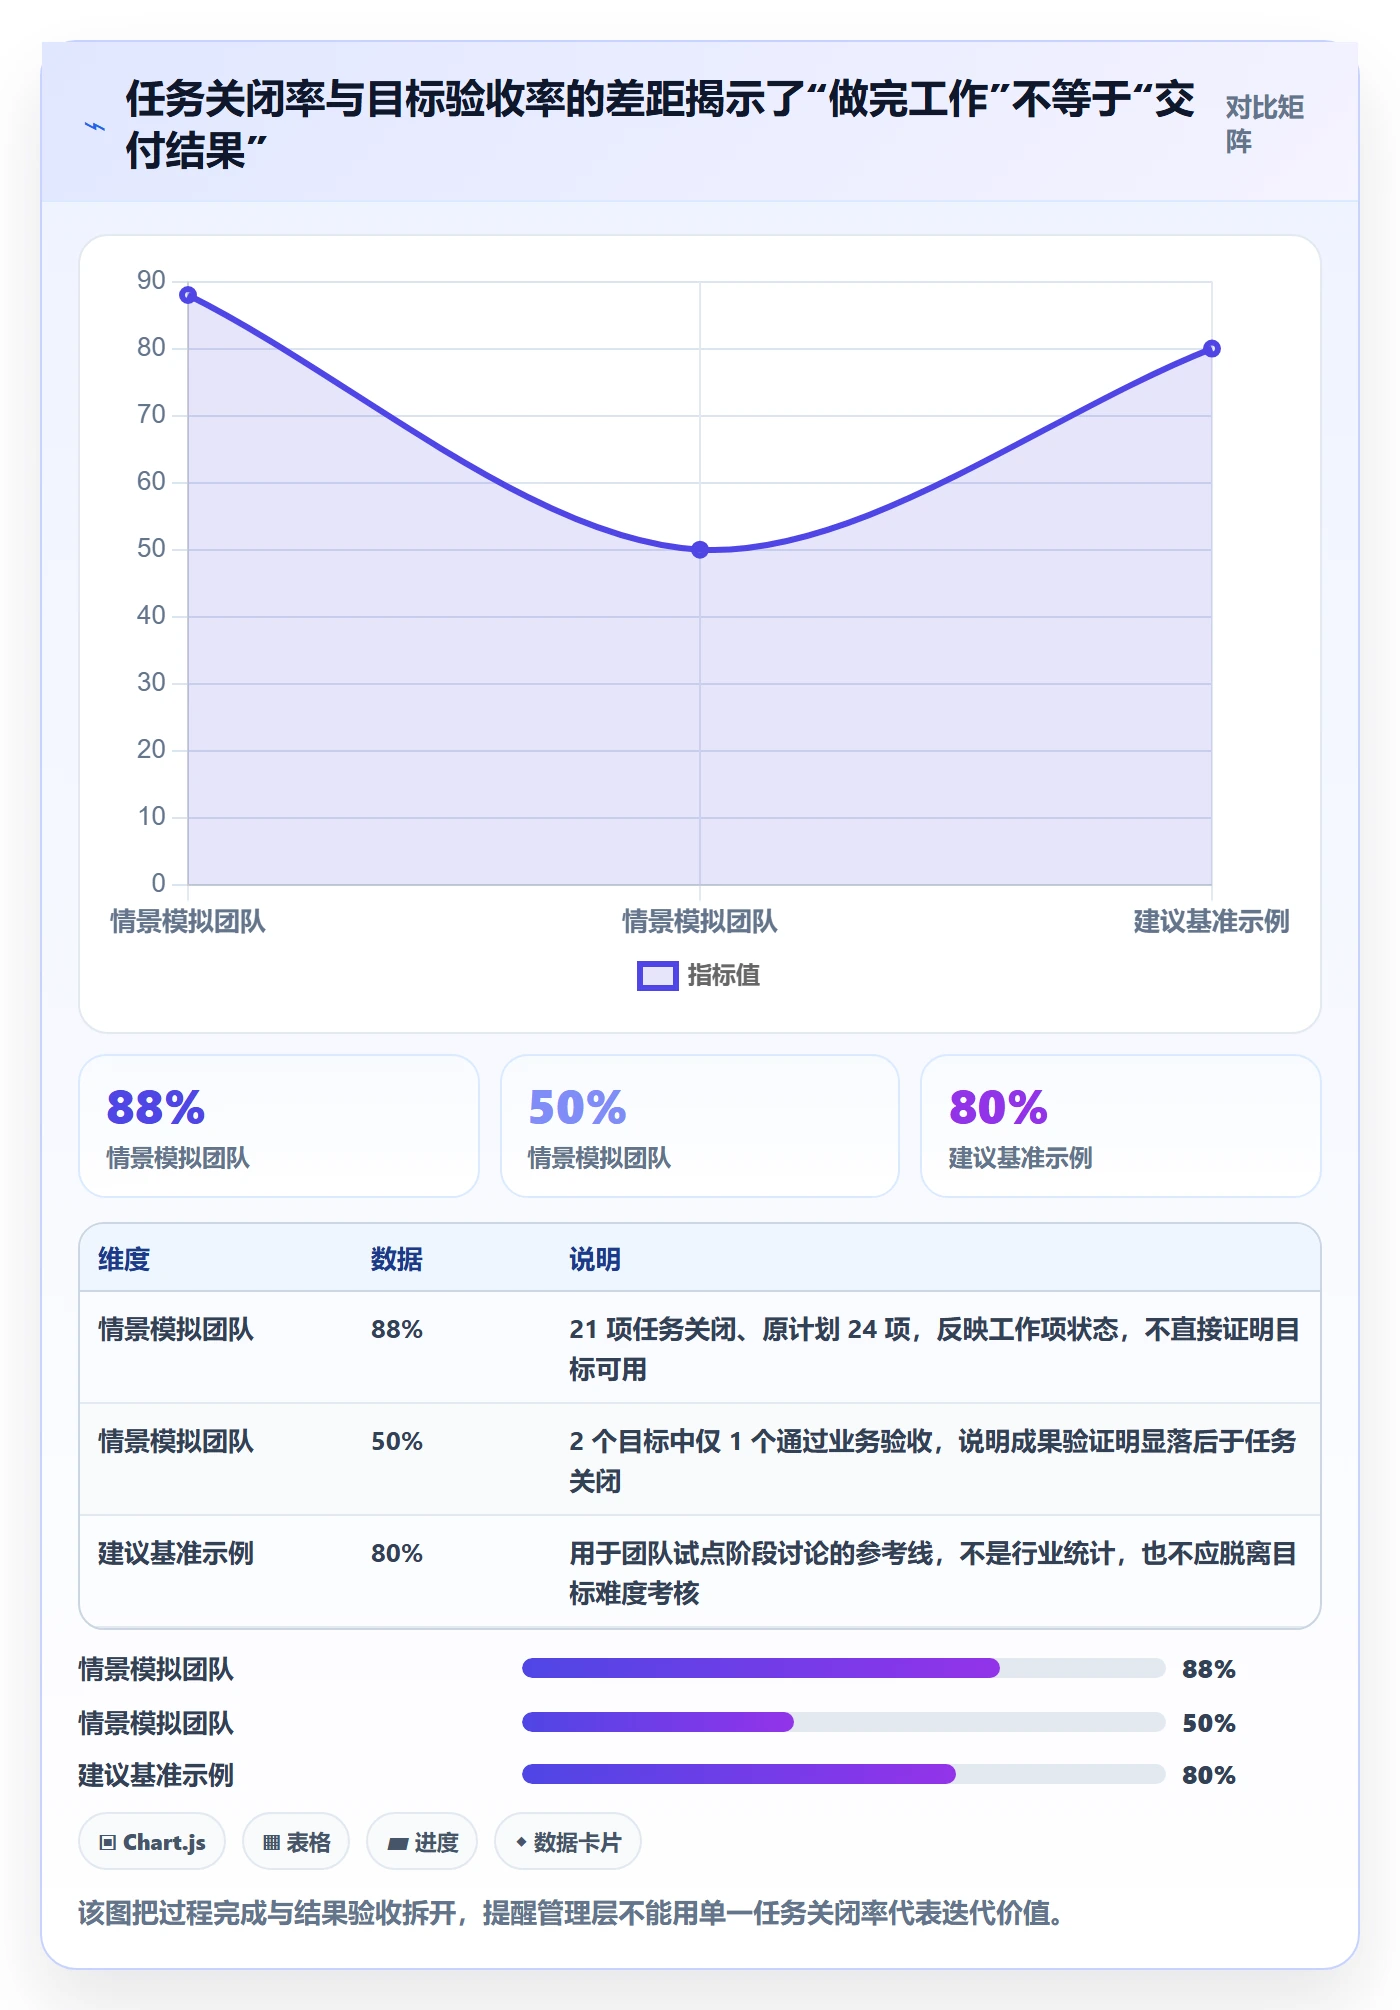Screen dimensions: 1400x2010
Task: Click the 指标值 legend label
Action: (724, 976)
